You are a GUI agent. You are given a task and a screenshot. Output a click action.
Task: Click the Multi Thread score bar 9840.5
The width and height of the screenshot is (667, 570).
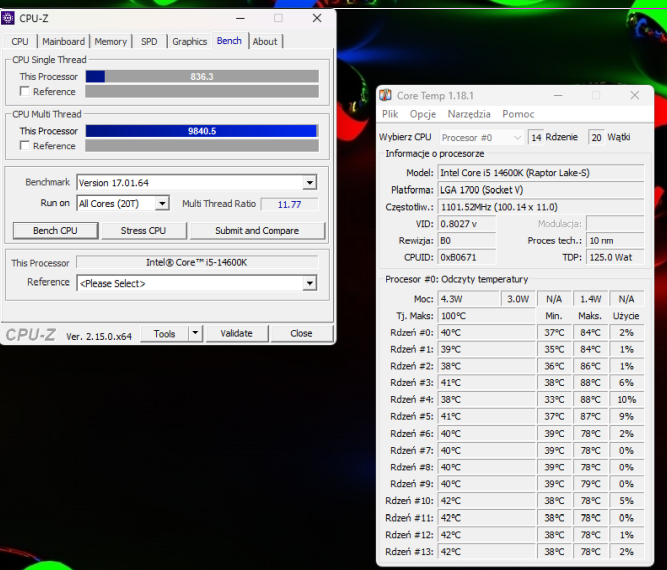201,131
